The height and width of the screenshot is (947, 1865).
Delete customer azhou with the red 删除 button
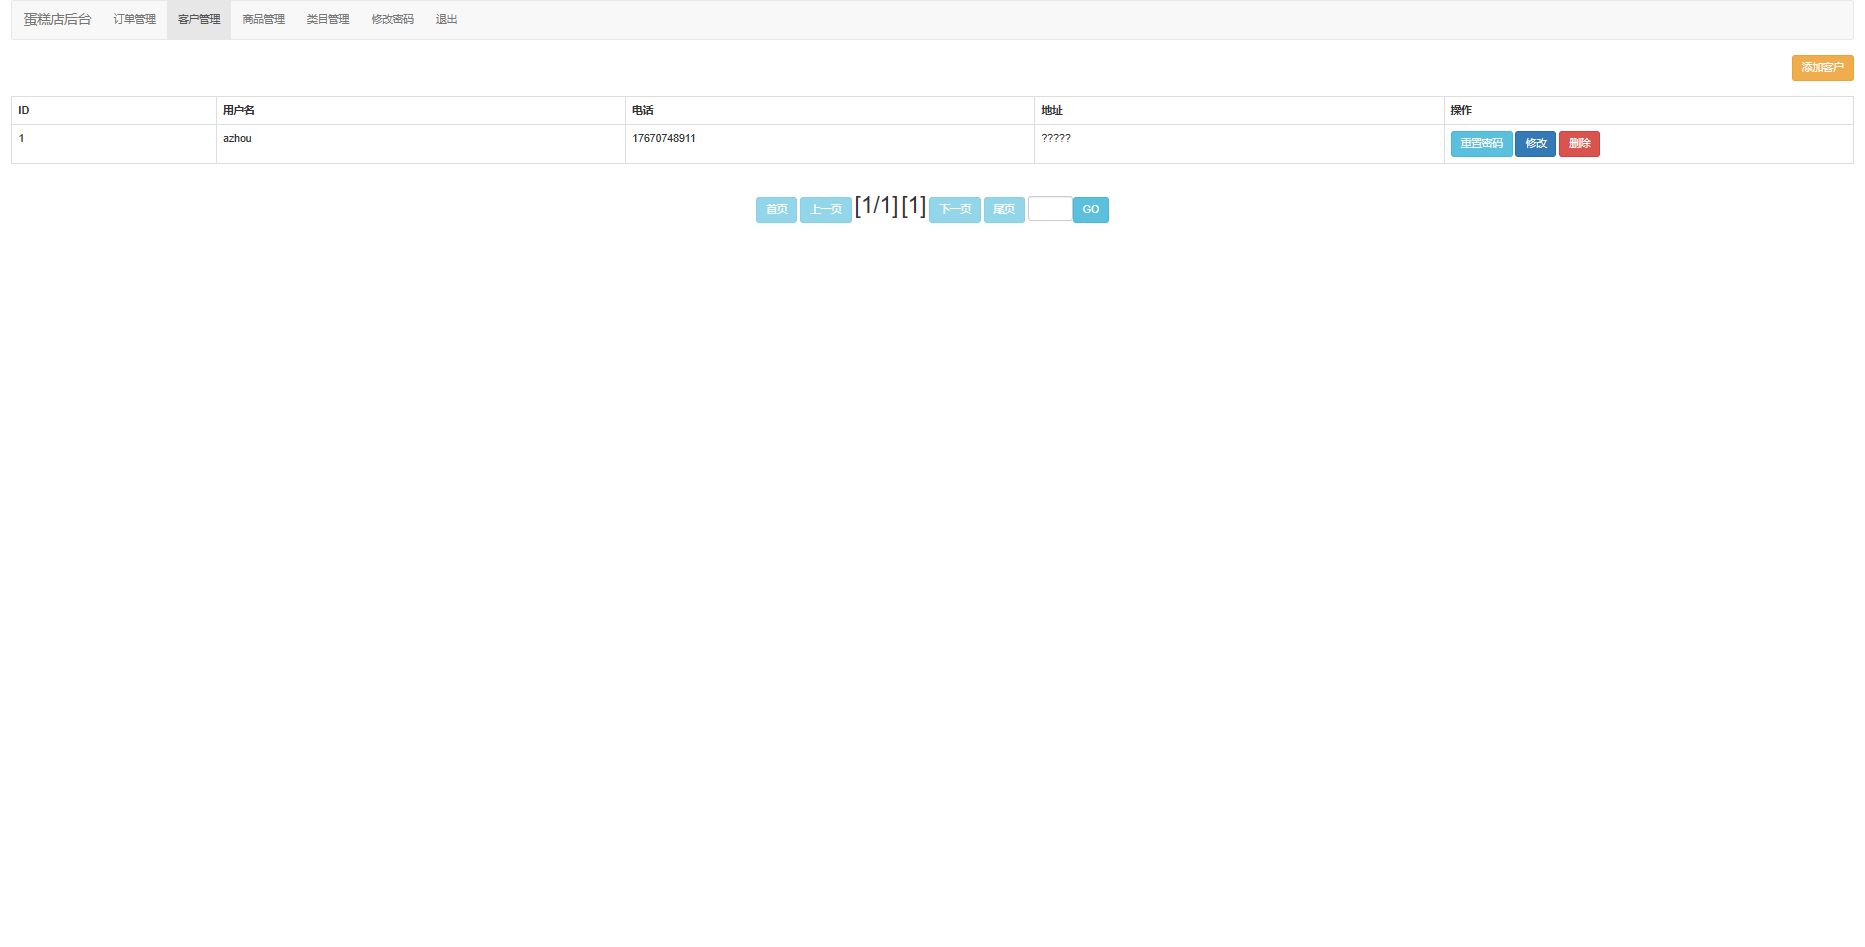click(x=1579, y=144)
